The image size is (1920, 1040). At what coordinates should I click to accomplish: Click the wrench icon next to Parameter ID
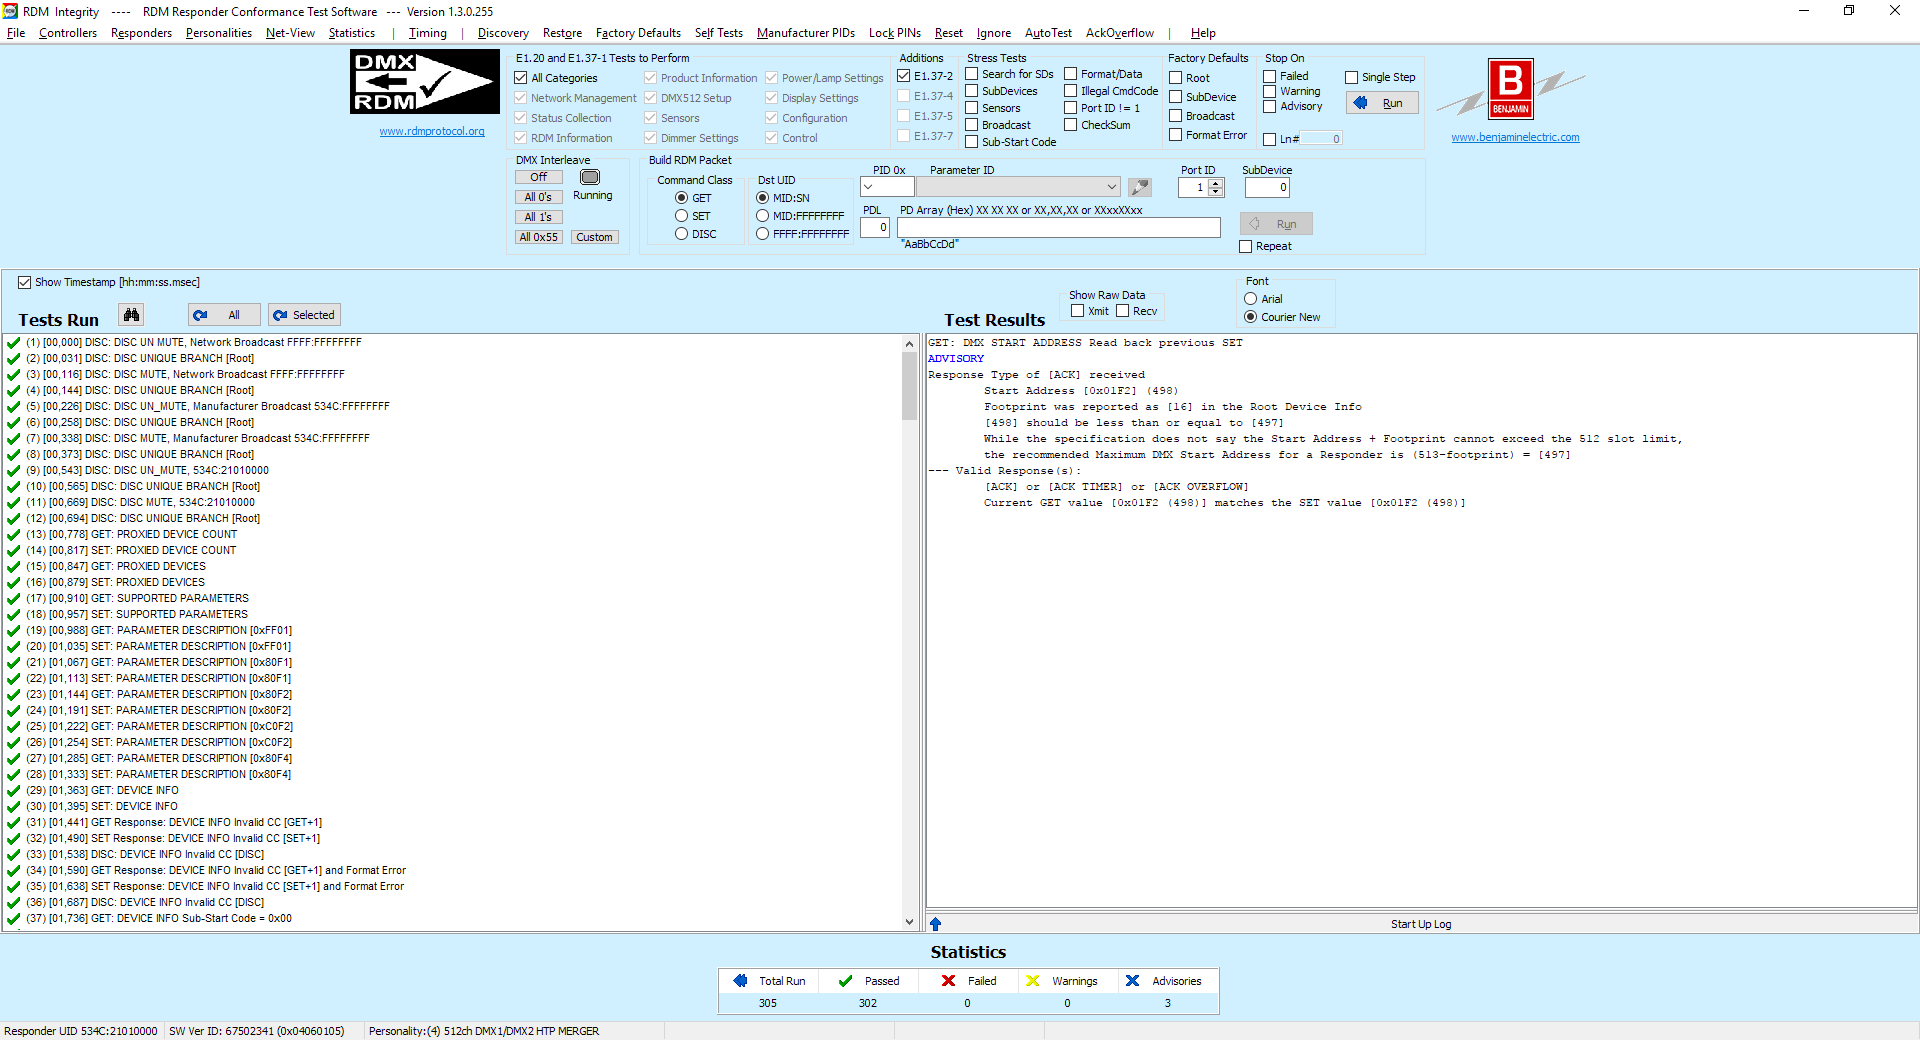pyautogui.click(x=1140, y=187)
